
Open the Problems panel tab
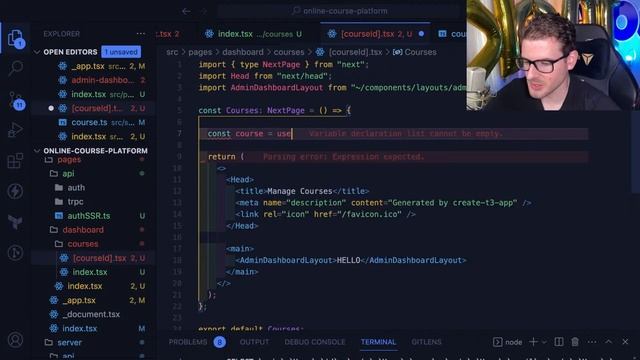(x=188, y=342)
